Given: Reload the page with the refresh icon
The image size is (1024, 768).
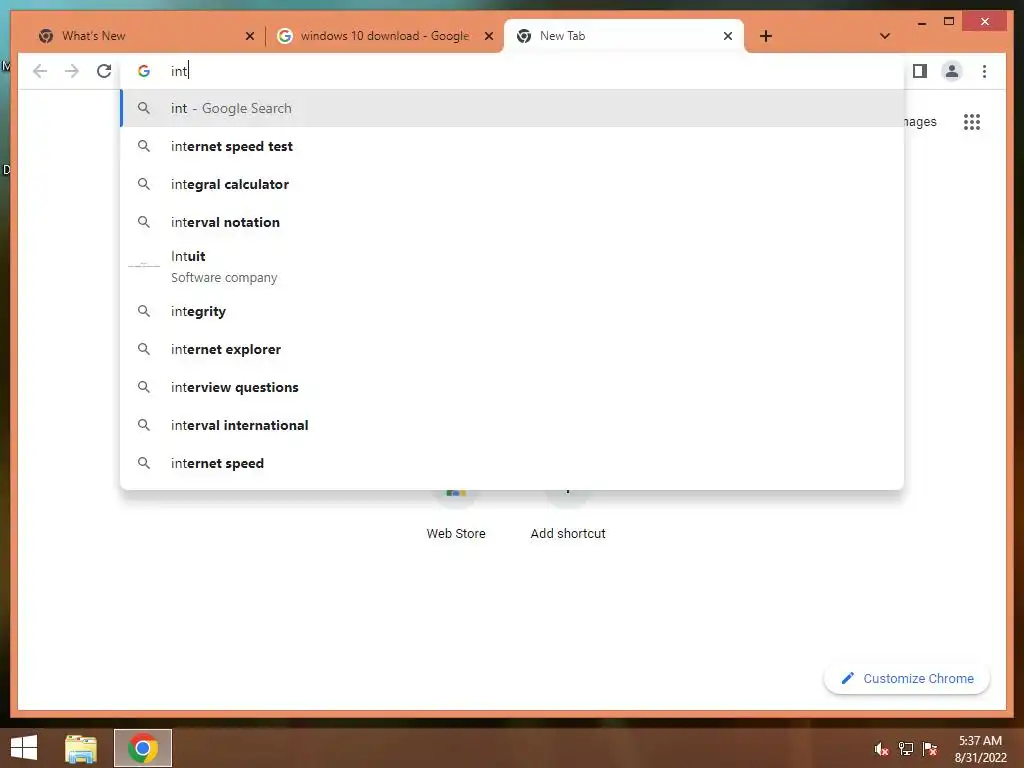Looking at the screenshot, I should tap(104, 71).
